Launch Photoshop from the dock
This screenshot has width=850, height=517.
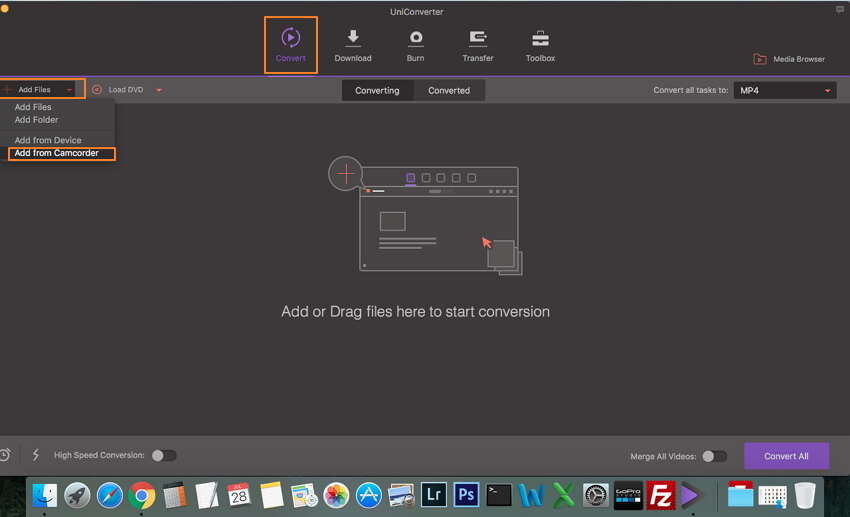[x=466, y=495]
